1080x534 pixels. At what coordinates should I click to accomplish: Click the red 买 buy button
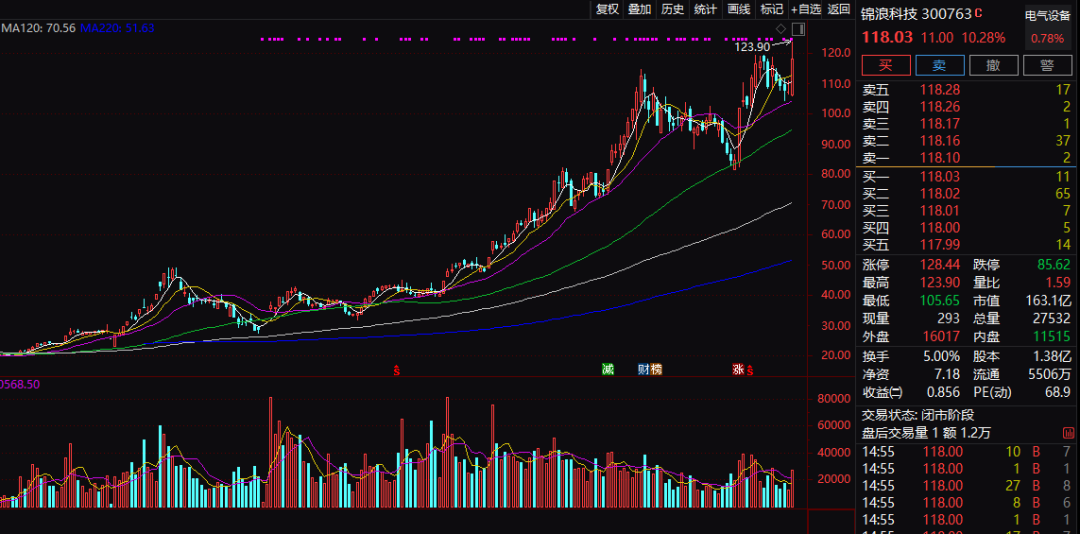pos(886,65)
